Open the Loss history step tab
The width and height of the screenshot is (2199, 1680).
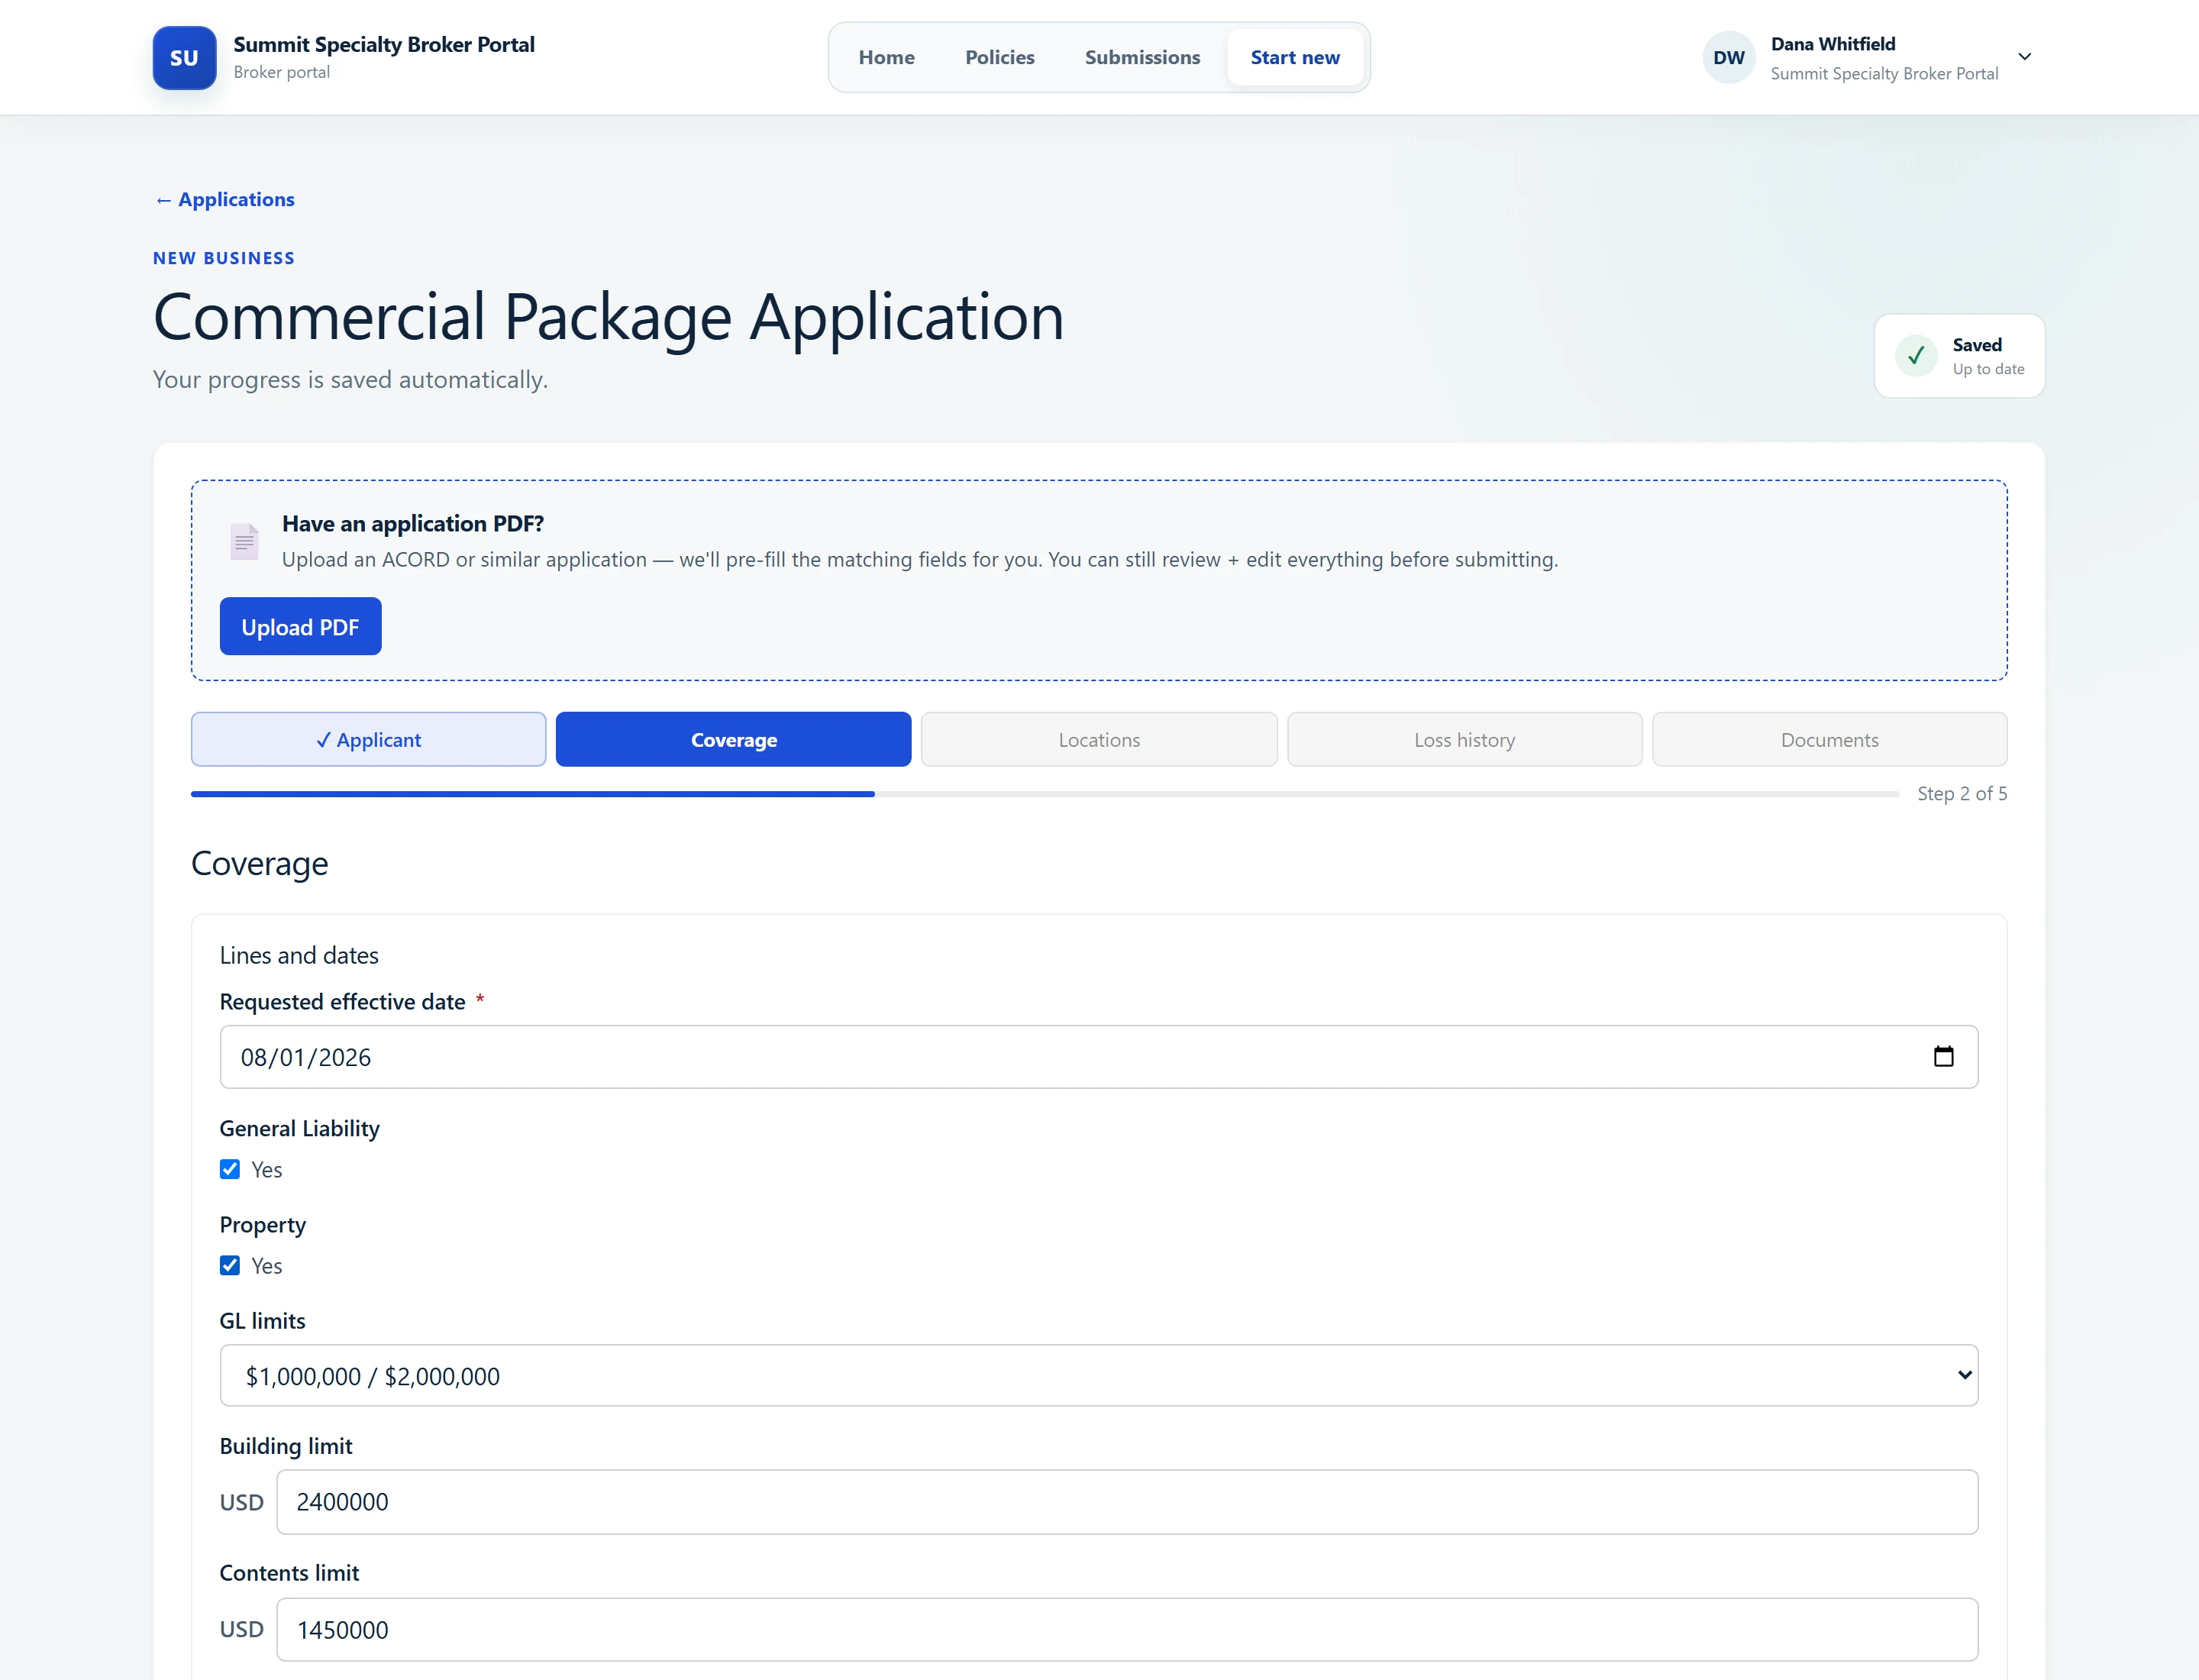[1465, 740]
